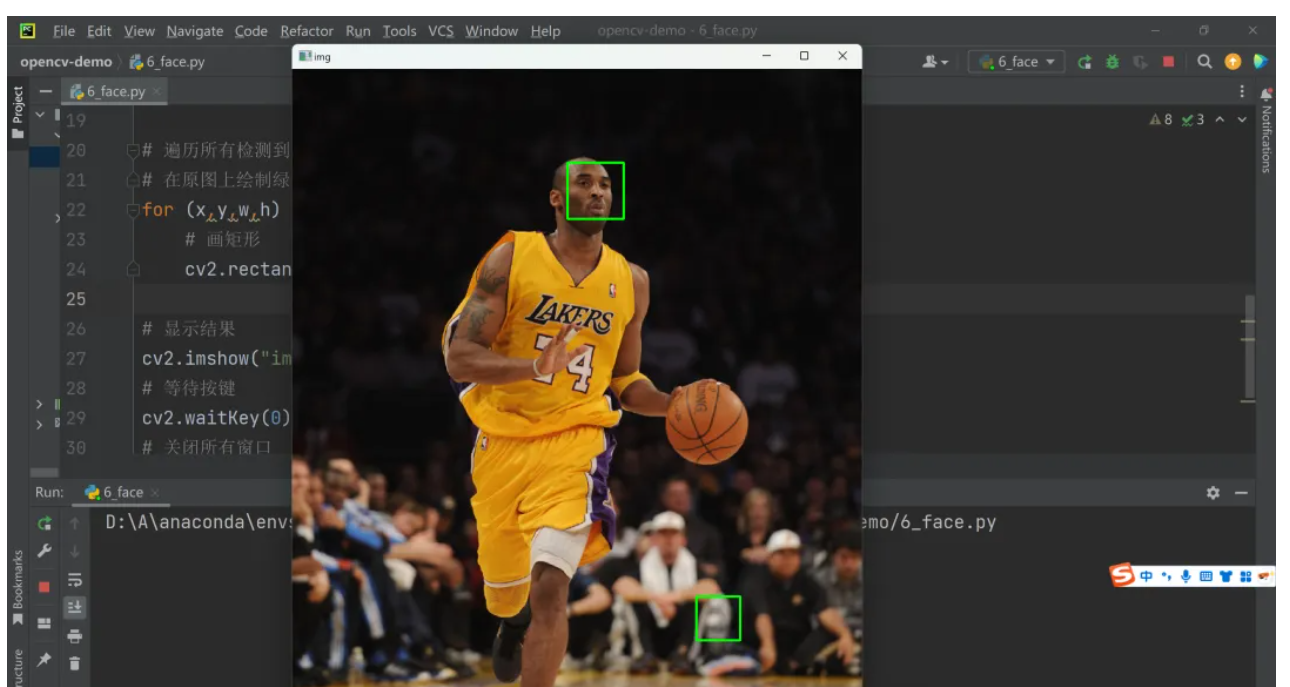Click the Sogou input method S icon
Viewport: 1290px width, 687px height.
[1123, 575]
